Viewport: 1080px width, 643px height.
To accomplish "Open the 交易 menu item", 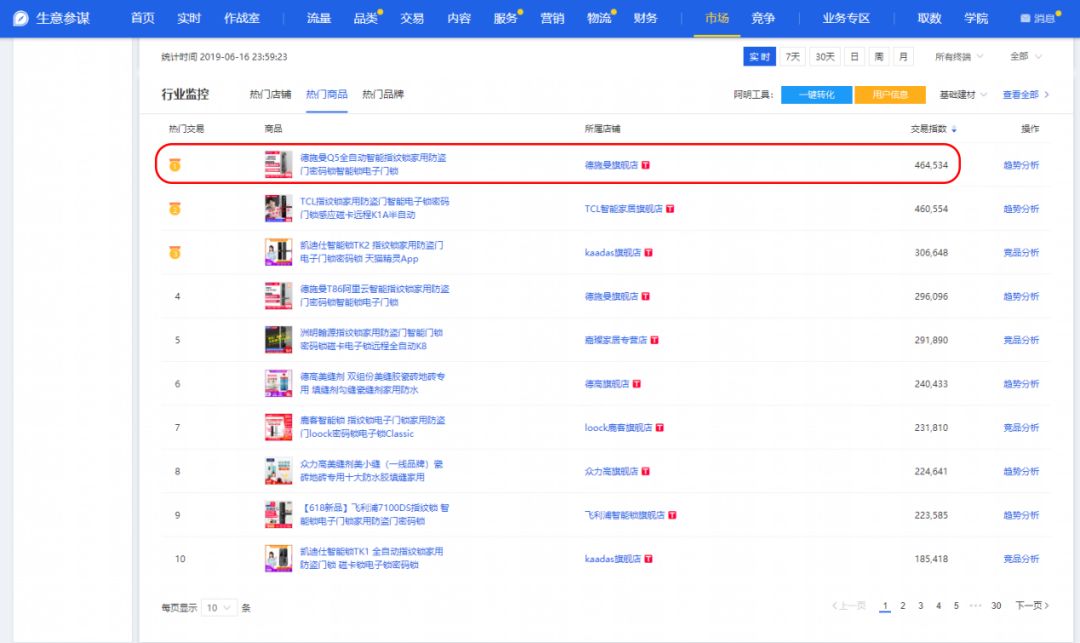I will pos(412,19).
